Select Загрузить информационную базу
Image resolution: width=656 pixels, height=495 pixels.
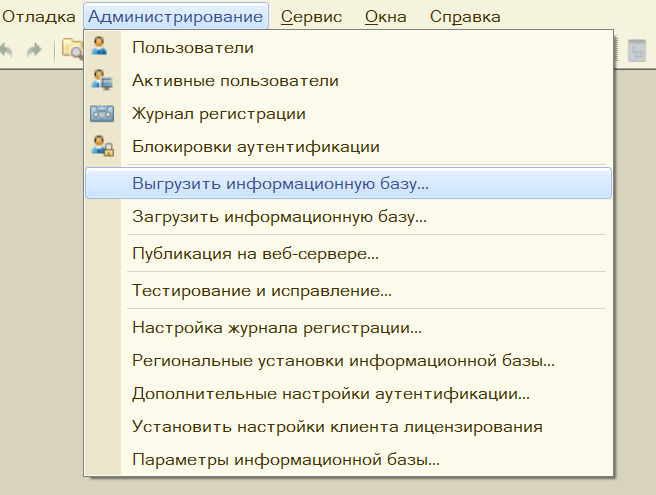[x=348, y=216]
